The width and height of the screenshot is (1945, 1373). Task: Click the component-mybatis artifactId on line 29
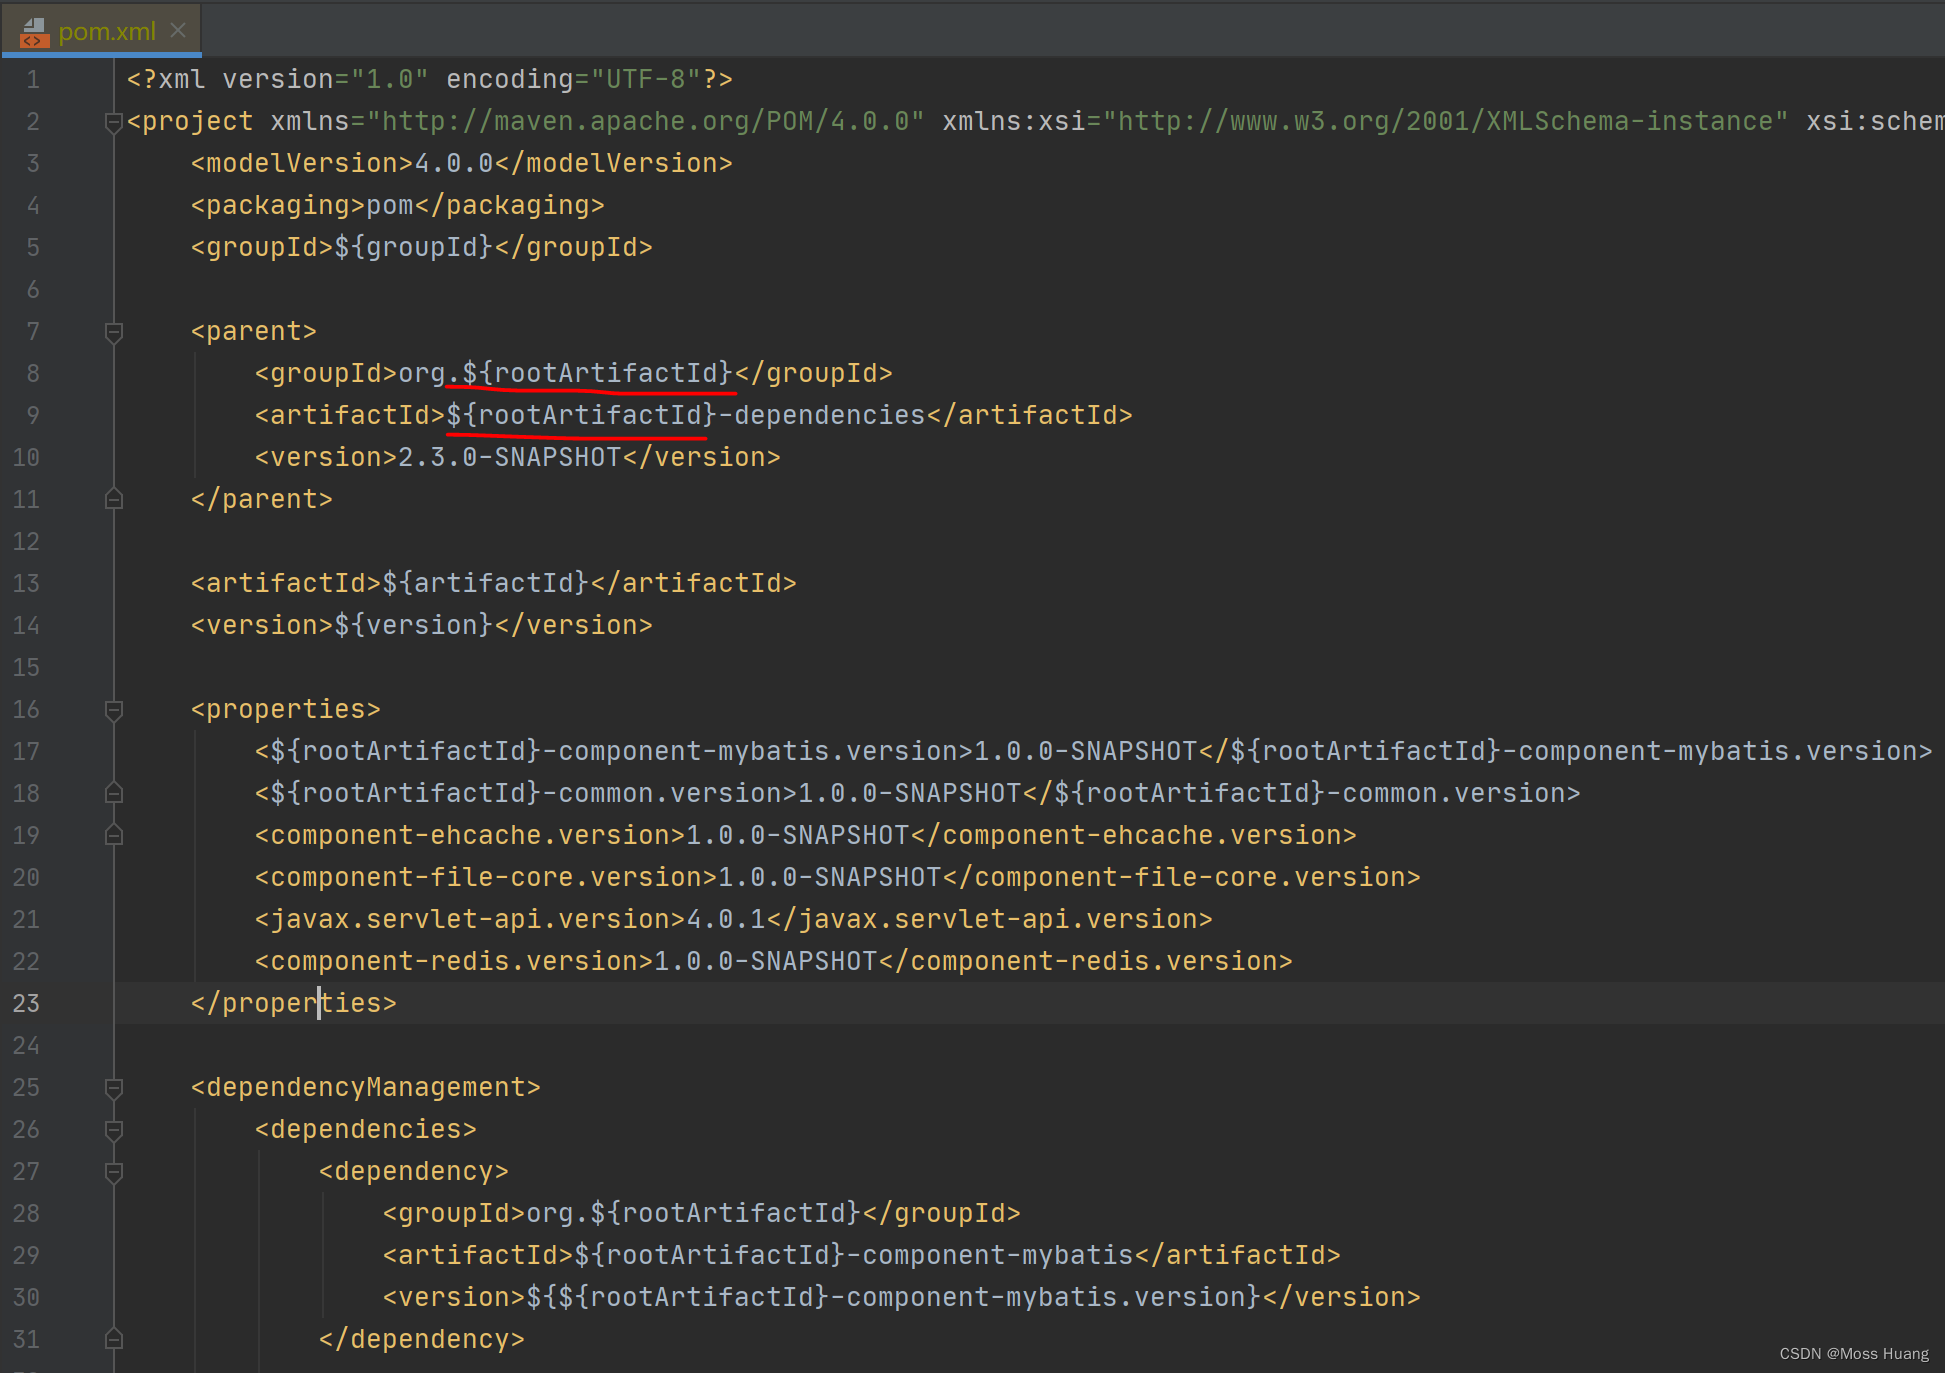coord(862,1256)
